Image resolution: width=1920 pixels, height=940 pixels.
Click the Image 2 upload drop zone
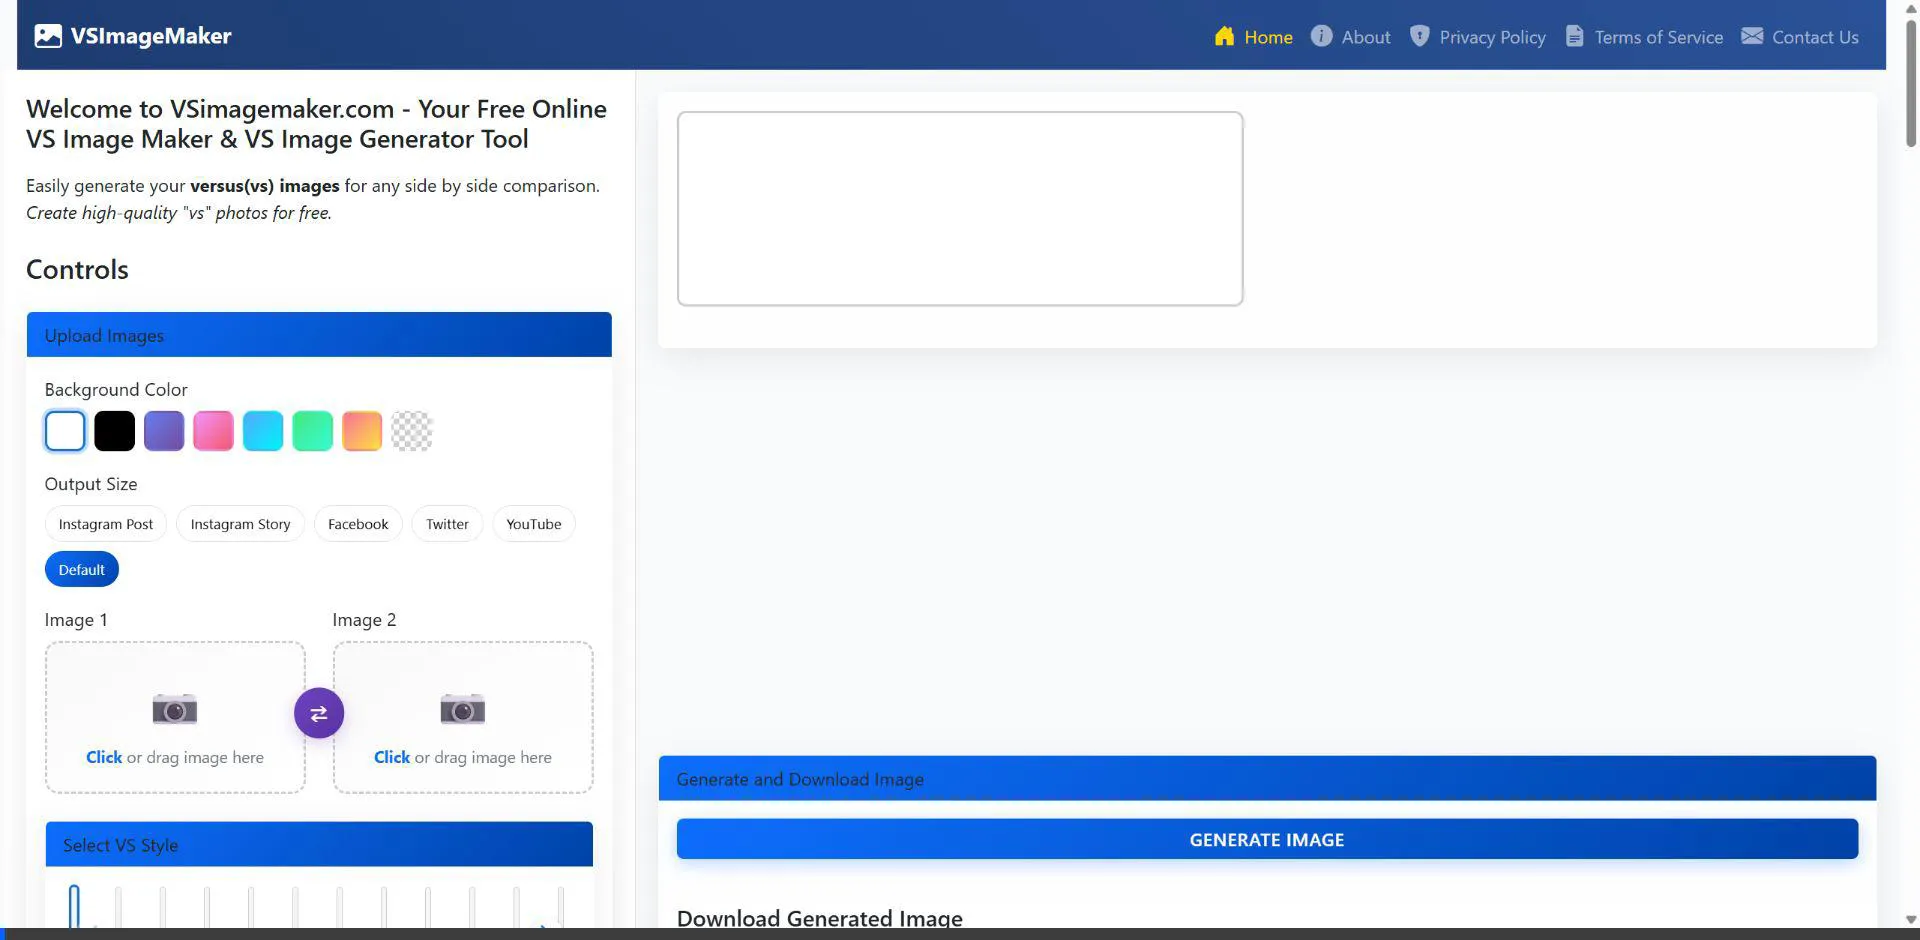(463, 718)
